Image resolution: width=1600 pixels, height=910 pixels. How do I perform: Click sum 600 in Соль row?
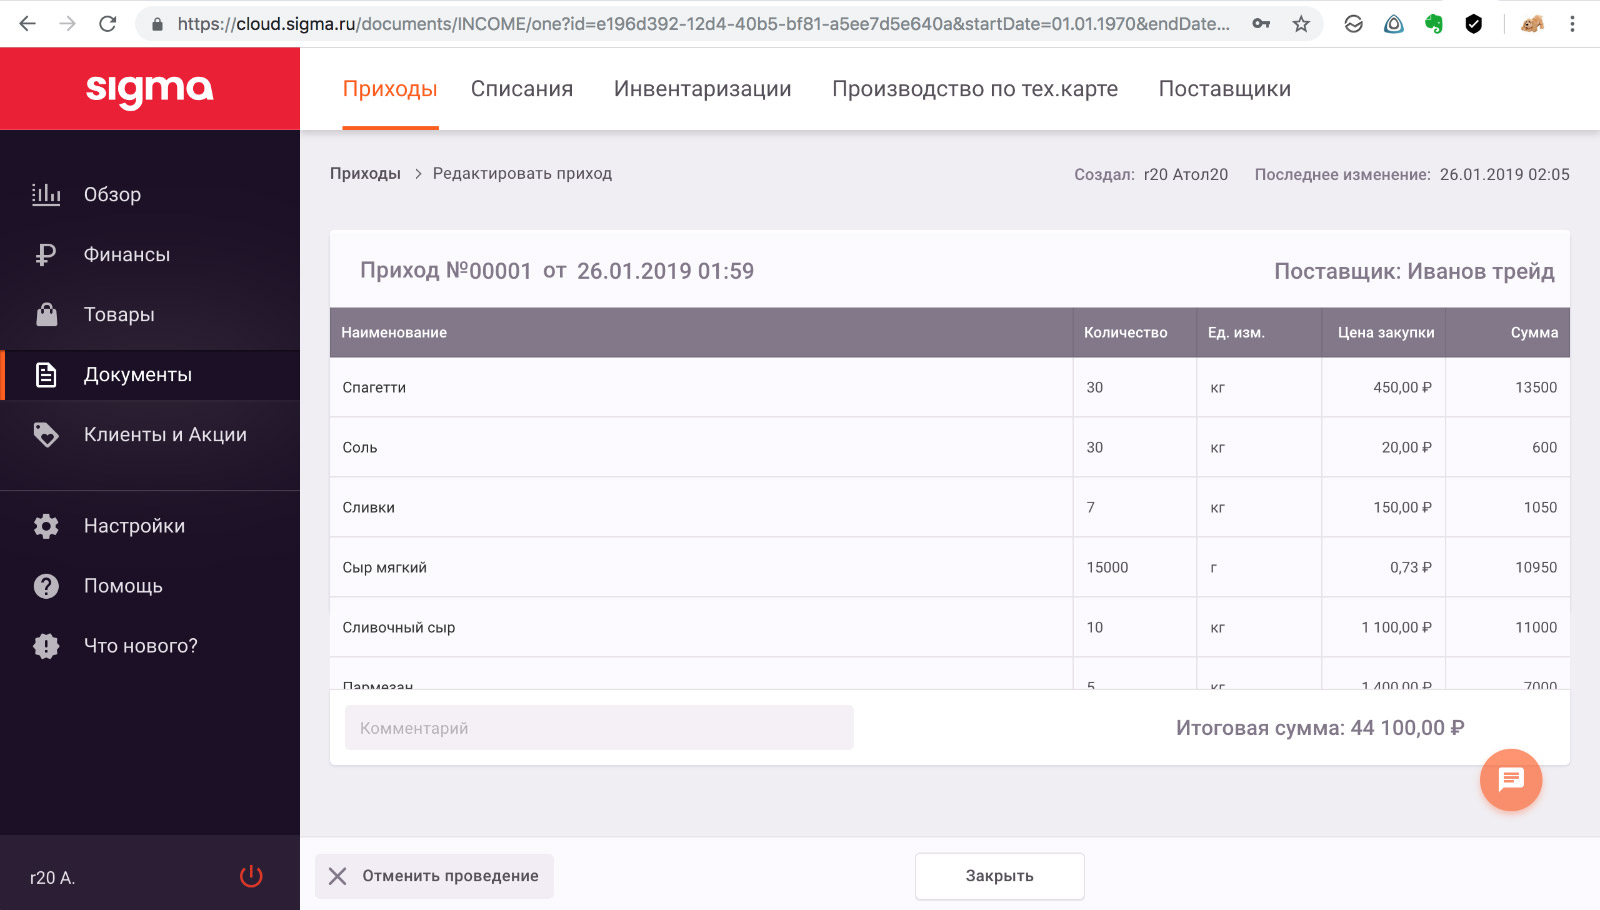[1544, 448]
